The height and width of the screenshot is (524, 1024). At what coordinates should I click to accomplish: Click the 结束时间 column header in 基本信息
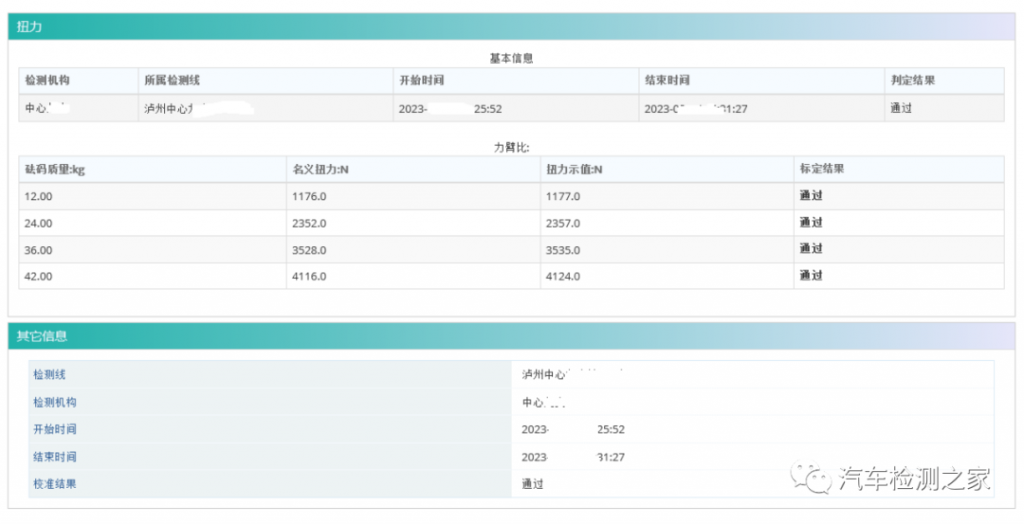click(667, 80)
